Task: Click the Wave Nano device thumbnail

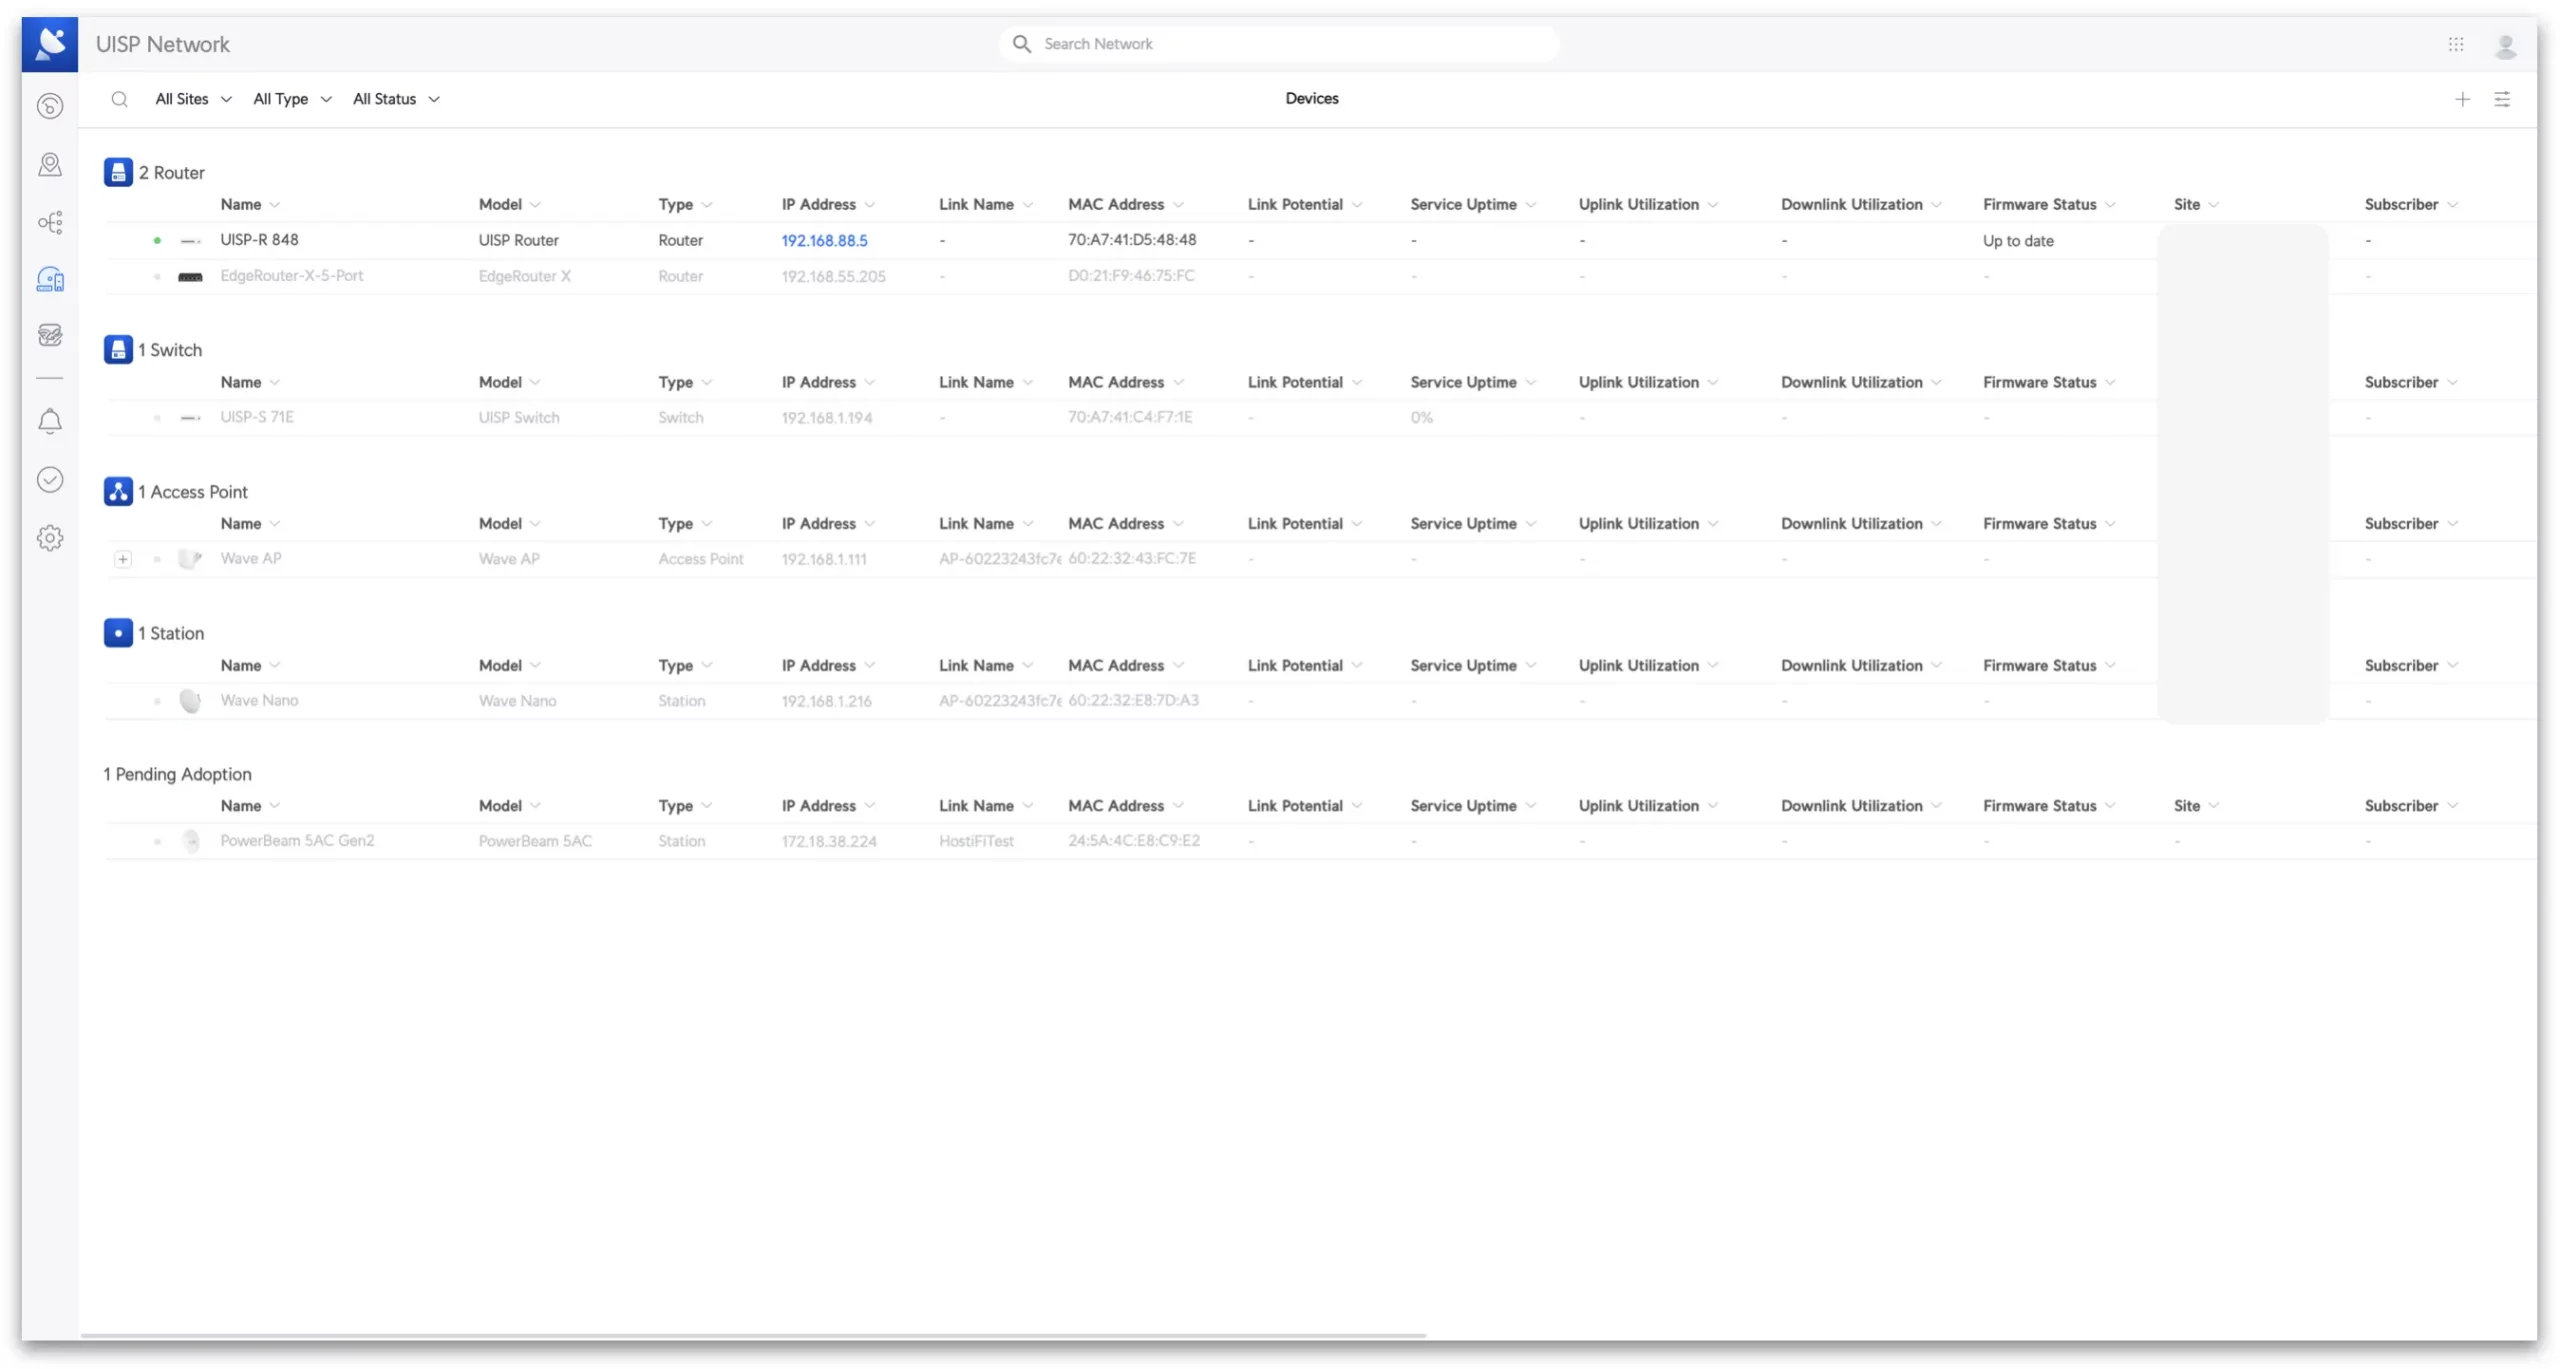Action: pyautogui.click(x=190, y=701)
